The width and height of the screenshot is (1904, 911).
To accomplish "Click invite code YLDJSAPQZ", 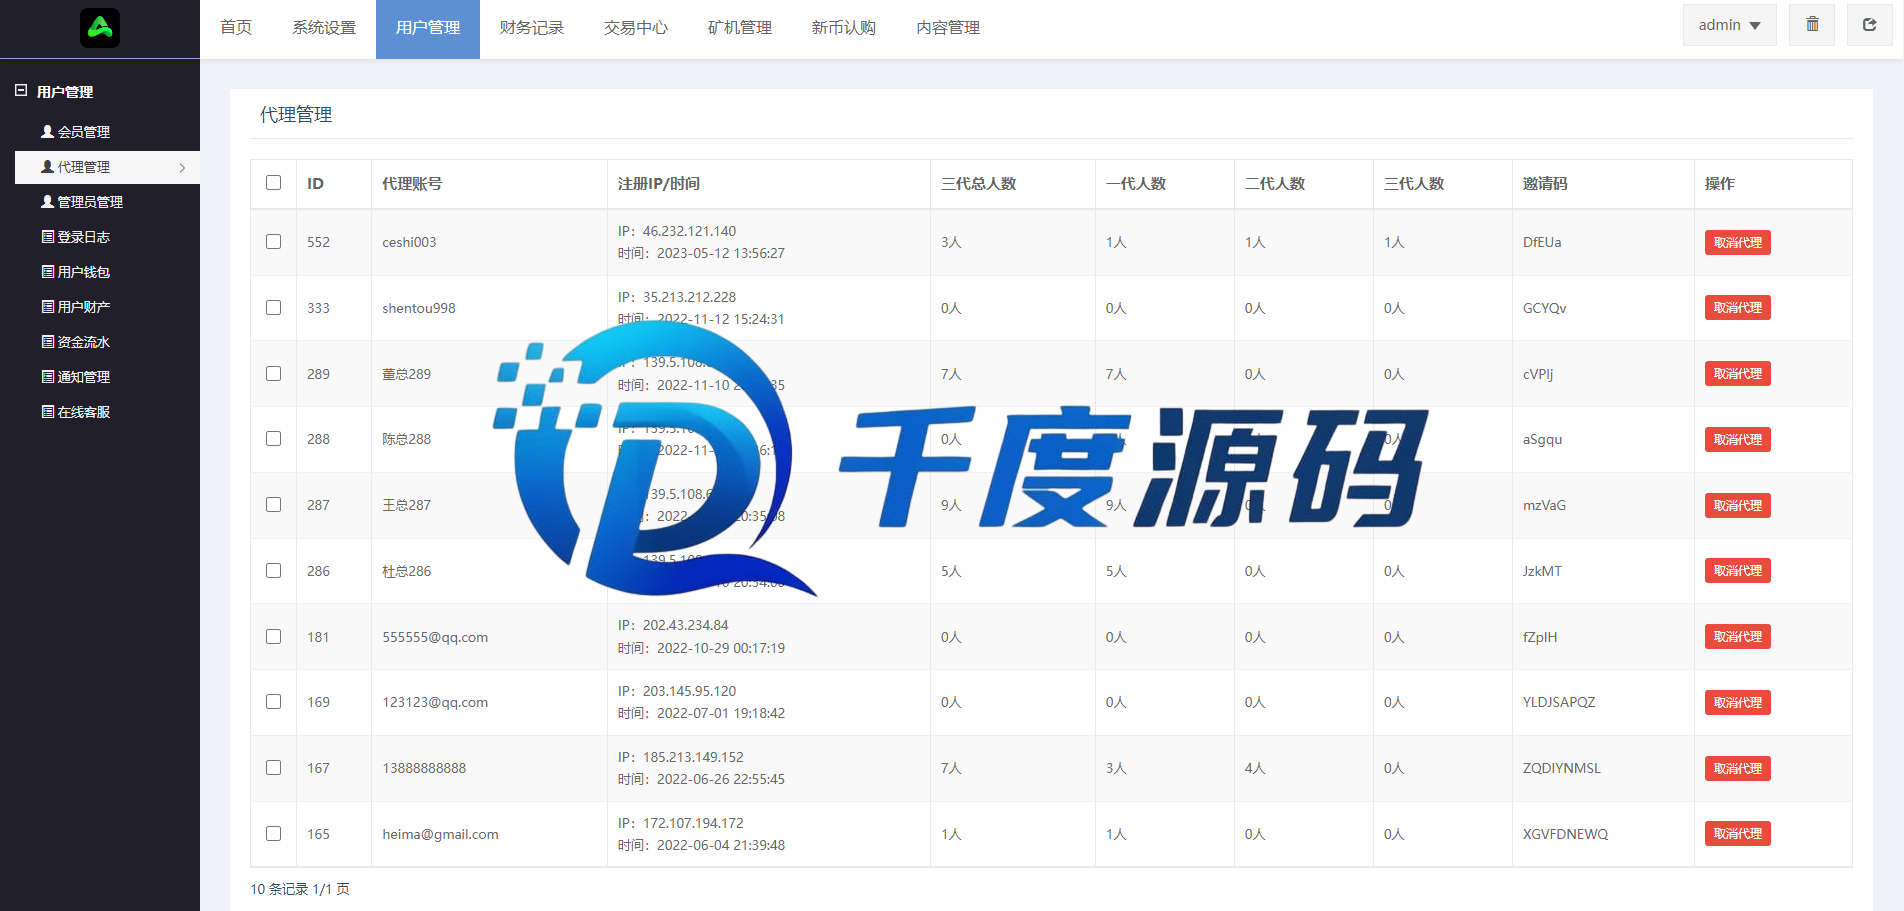I will pyautogui.click(x=1559, y=702).
